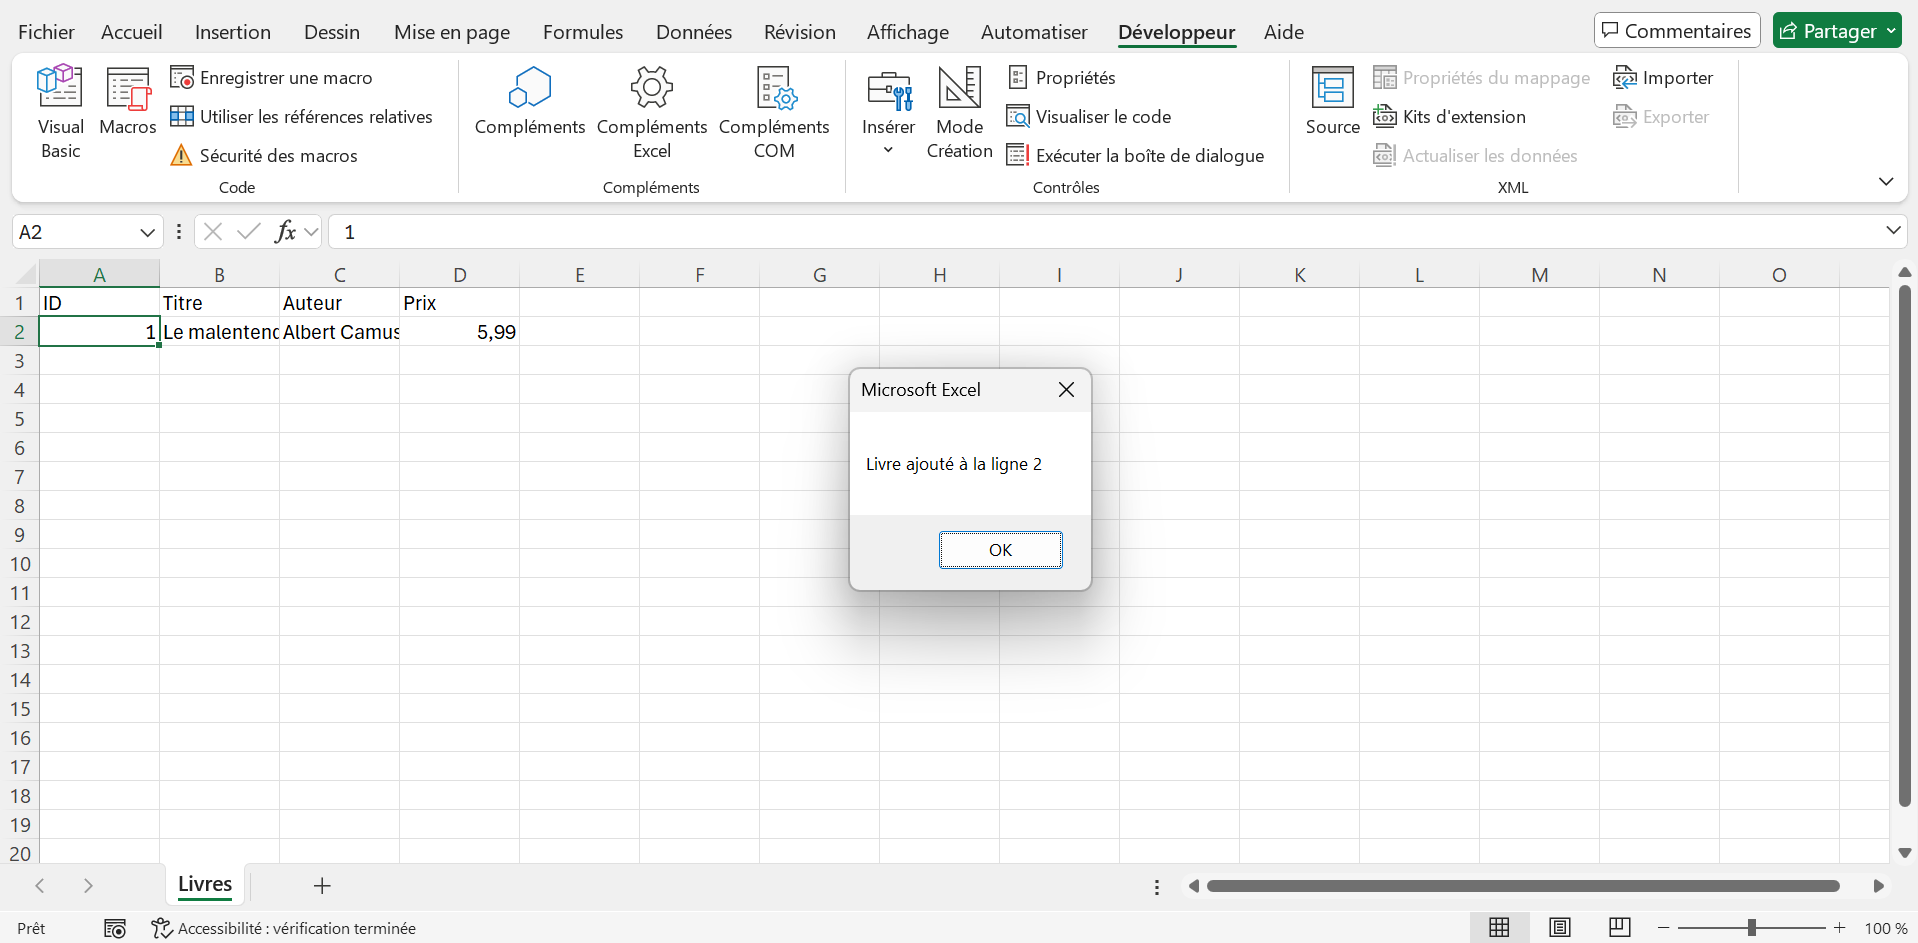Toggle Utiliser les références relatives

coord(301,116)
